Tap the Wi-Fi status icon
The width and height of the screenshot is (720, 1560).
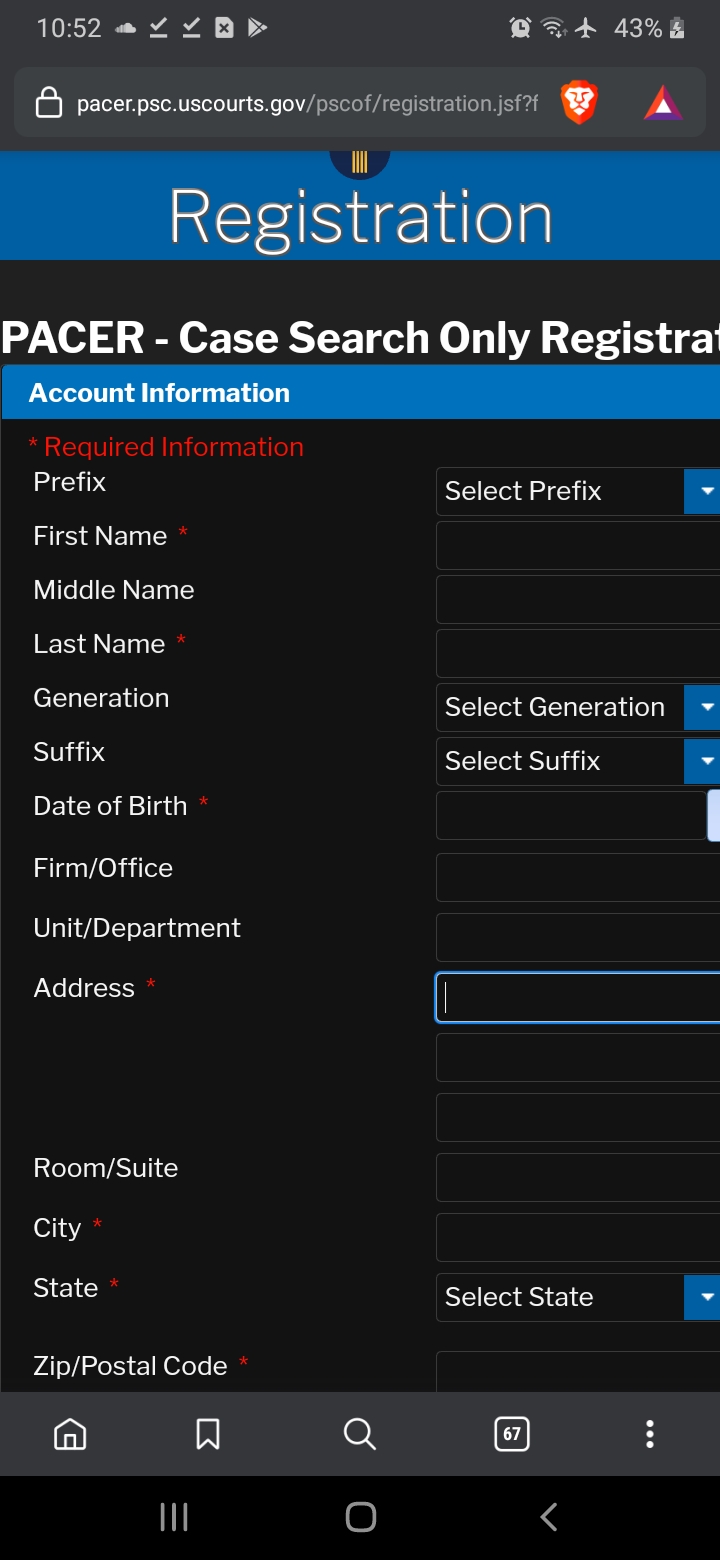tap(554, 28)
